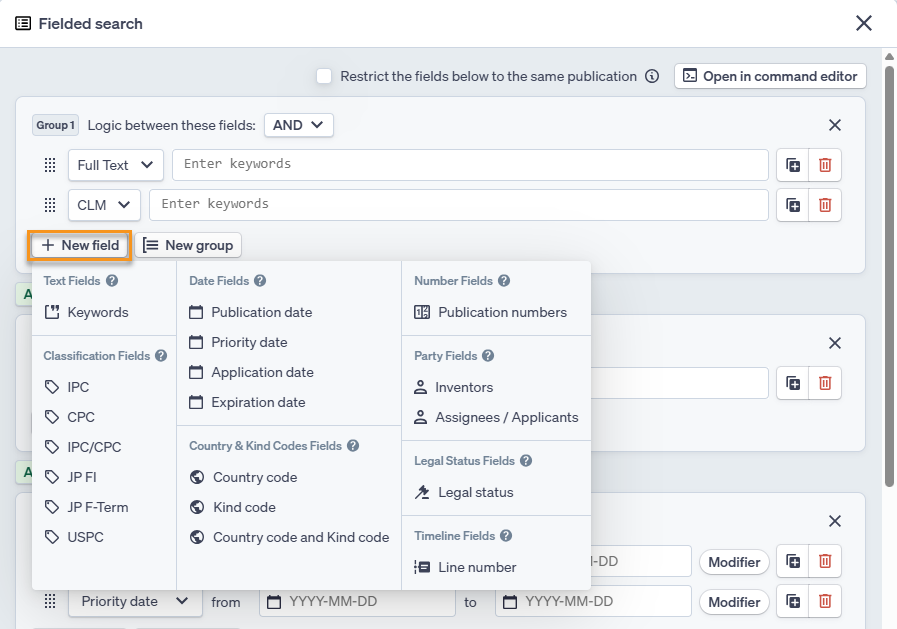Image resolution: width=897 pixels, height=629 pixels.
Task: Click the New group button
Action: (x=188, y=245)
